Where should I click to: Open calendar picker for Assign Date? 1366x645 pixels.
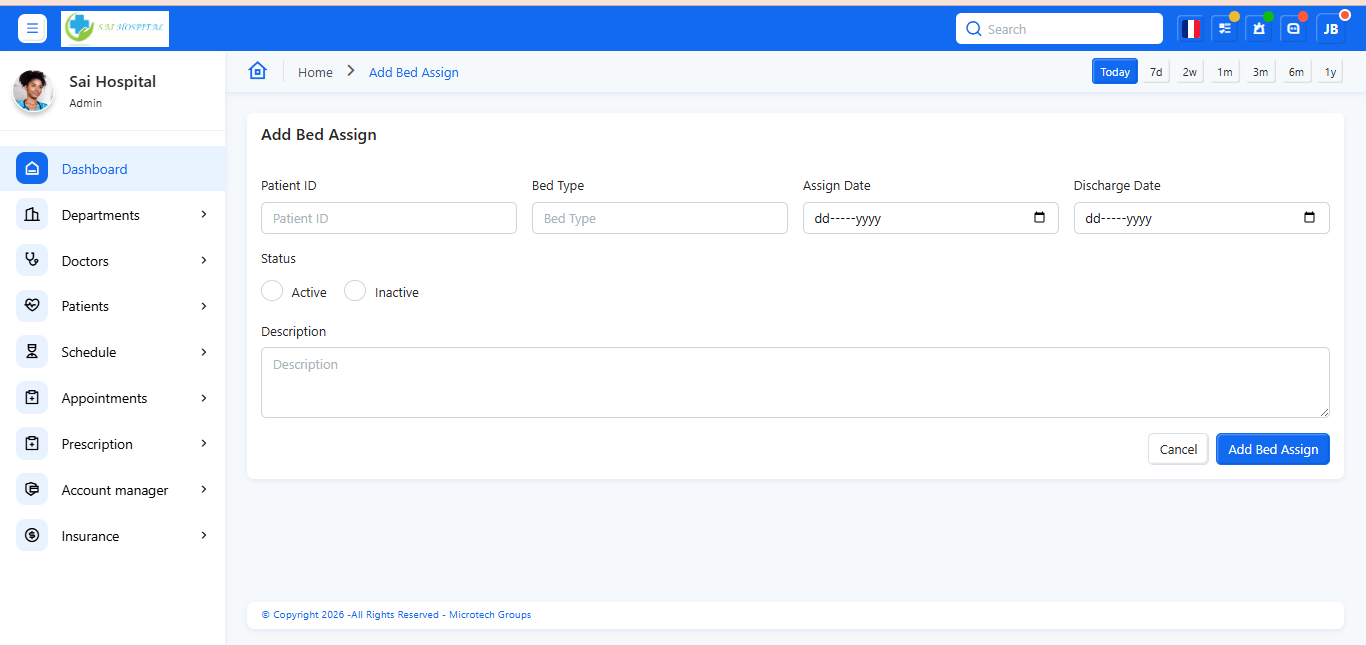click(1039, 218)
